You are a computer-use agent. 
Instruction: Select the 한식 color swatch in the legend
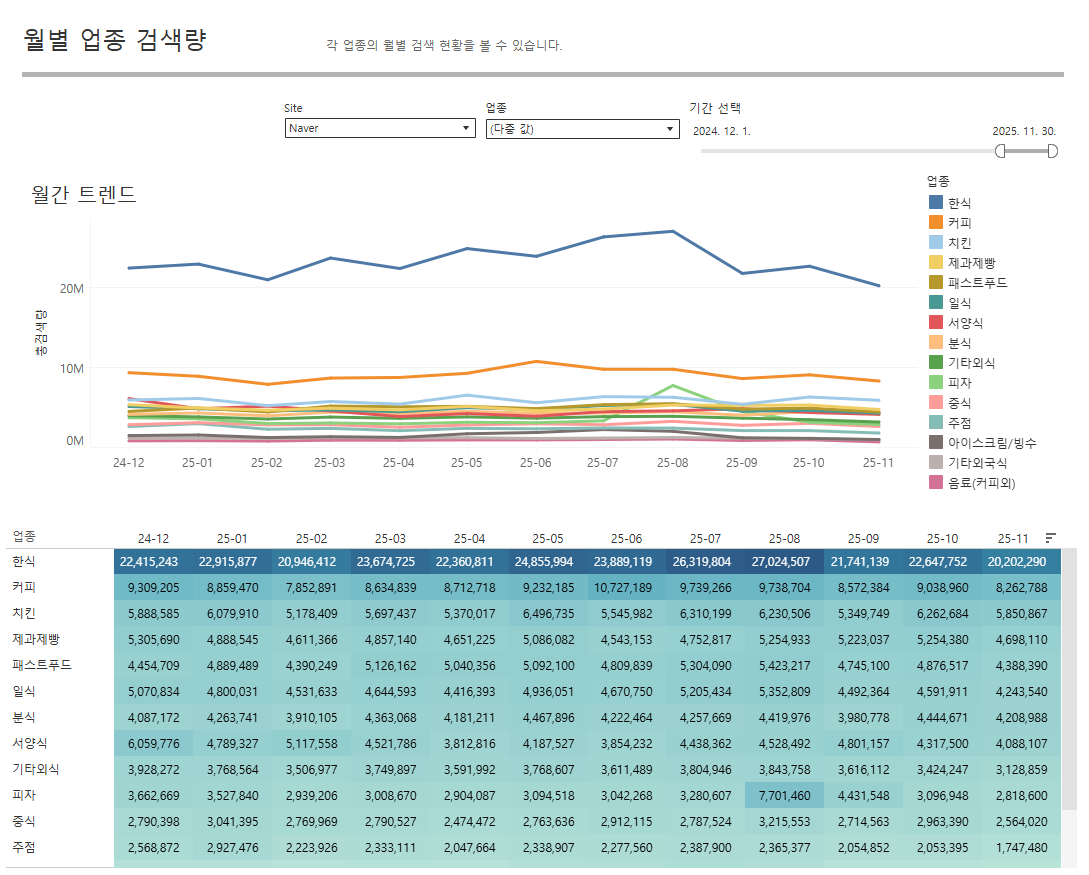pos(936,203)
